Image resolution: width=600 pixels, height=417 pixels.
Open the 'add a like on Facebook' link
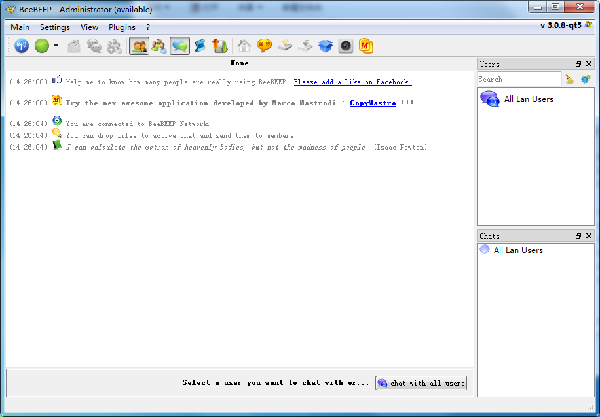[352, 80]
